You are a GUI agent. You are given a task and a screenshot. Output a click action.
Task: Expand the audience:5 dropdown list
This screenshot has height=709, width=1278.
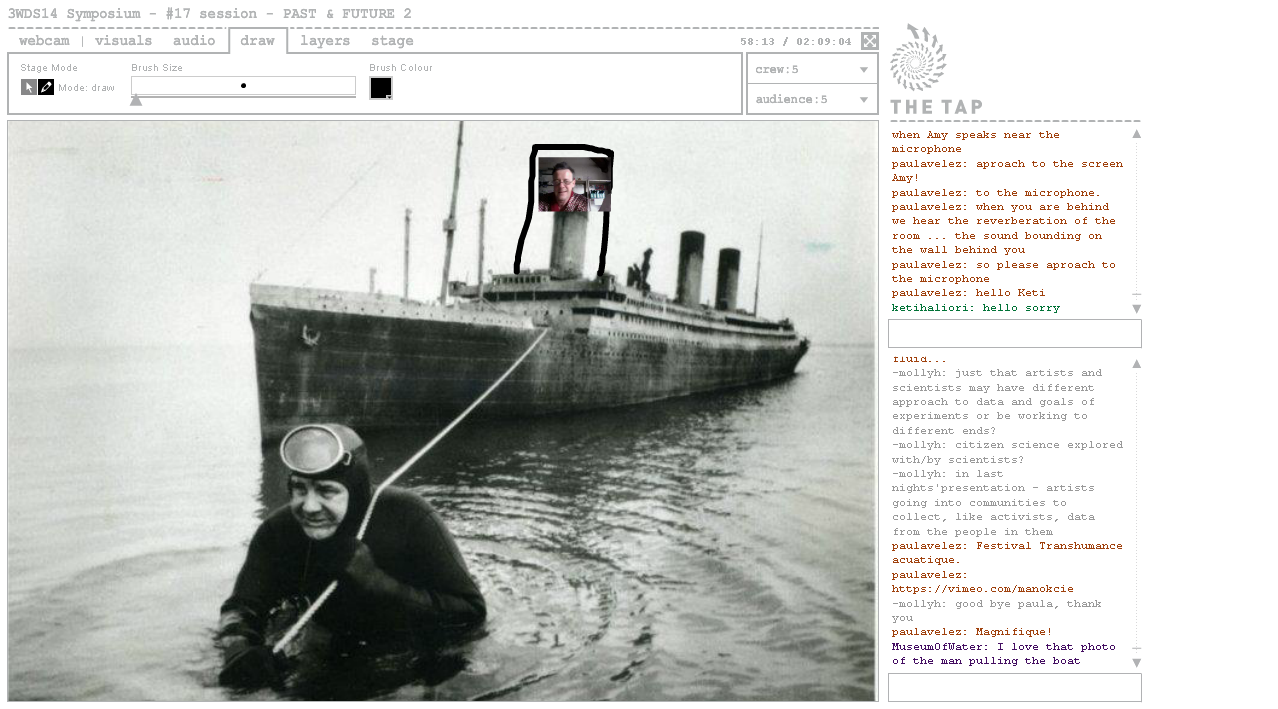tap(812, 99)
